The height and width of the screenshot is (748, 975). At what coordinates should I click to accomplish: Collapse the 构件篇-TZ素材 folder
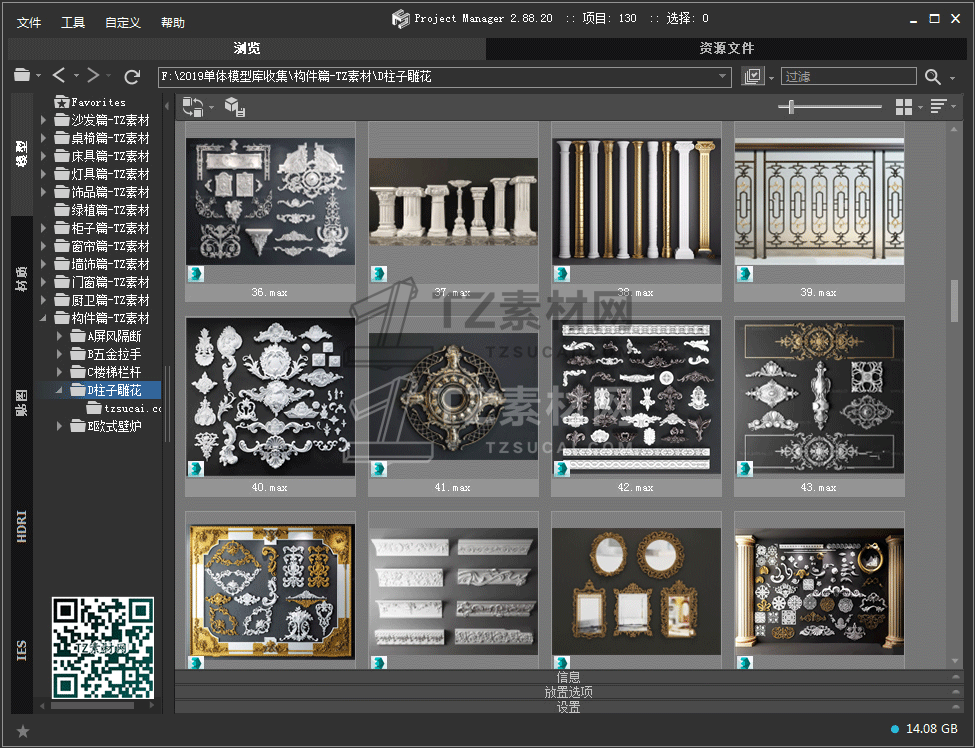pos(44,318)
